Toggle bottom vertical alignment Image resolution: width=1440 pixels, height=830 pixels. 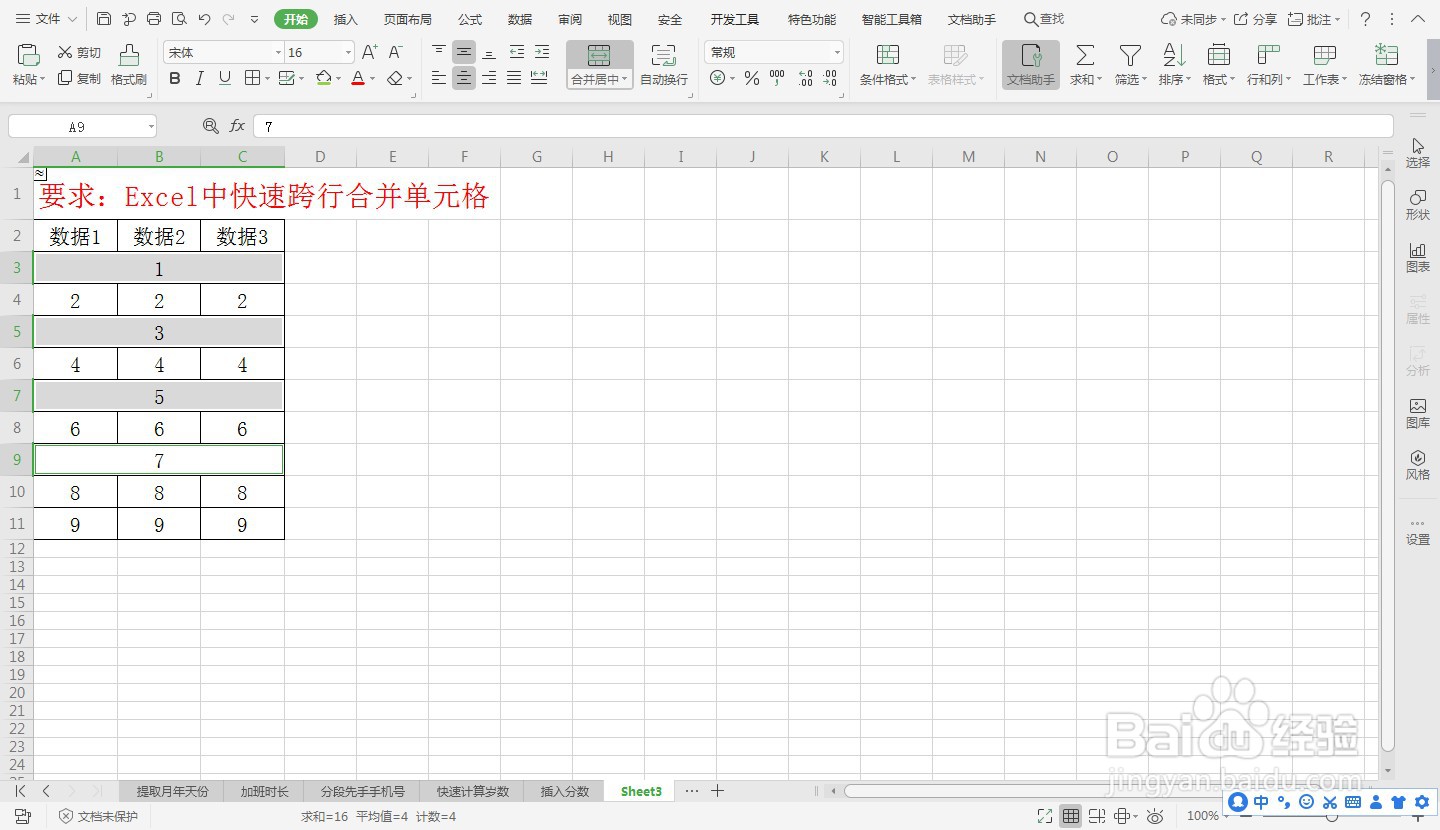pos(489,52)
